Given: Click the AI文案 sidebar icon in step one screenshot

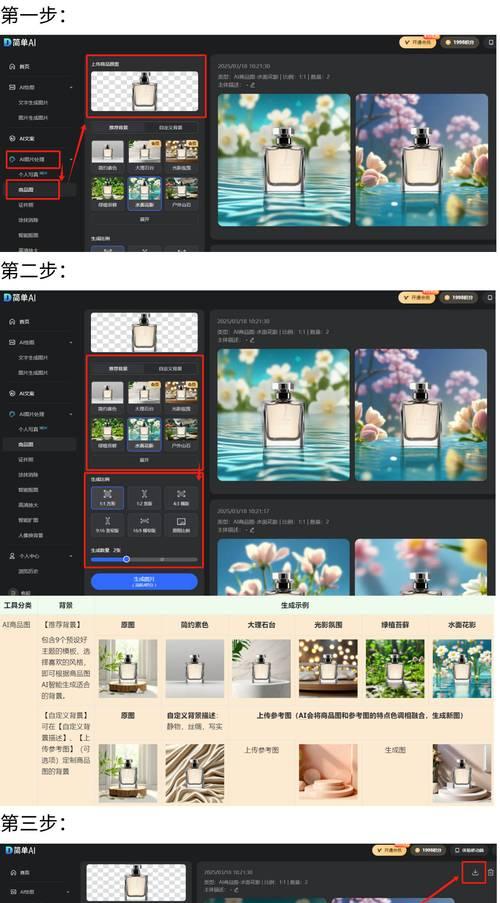Looking at the screenshot, I should click(12, 138).
